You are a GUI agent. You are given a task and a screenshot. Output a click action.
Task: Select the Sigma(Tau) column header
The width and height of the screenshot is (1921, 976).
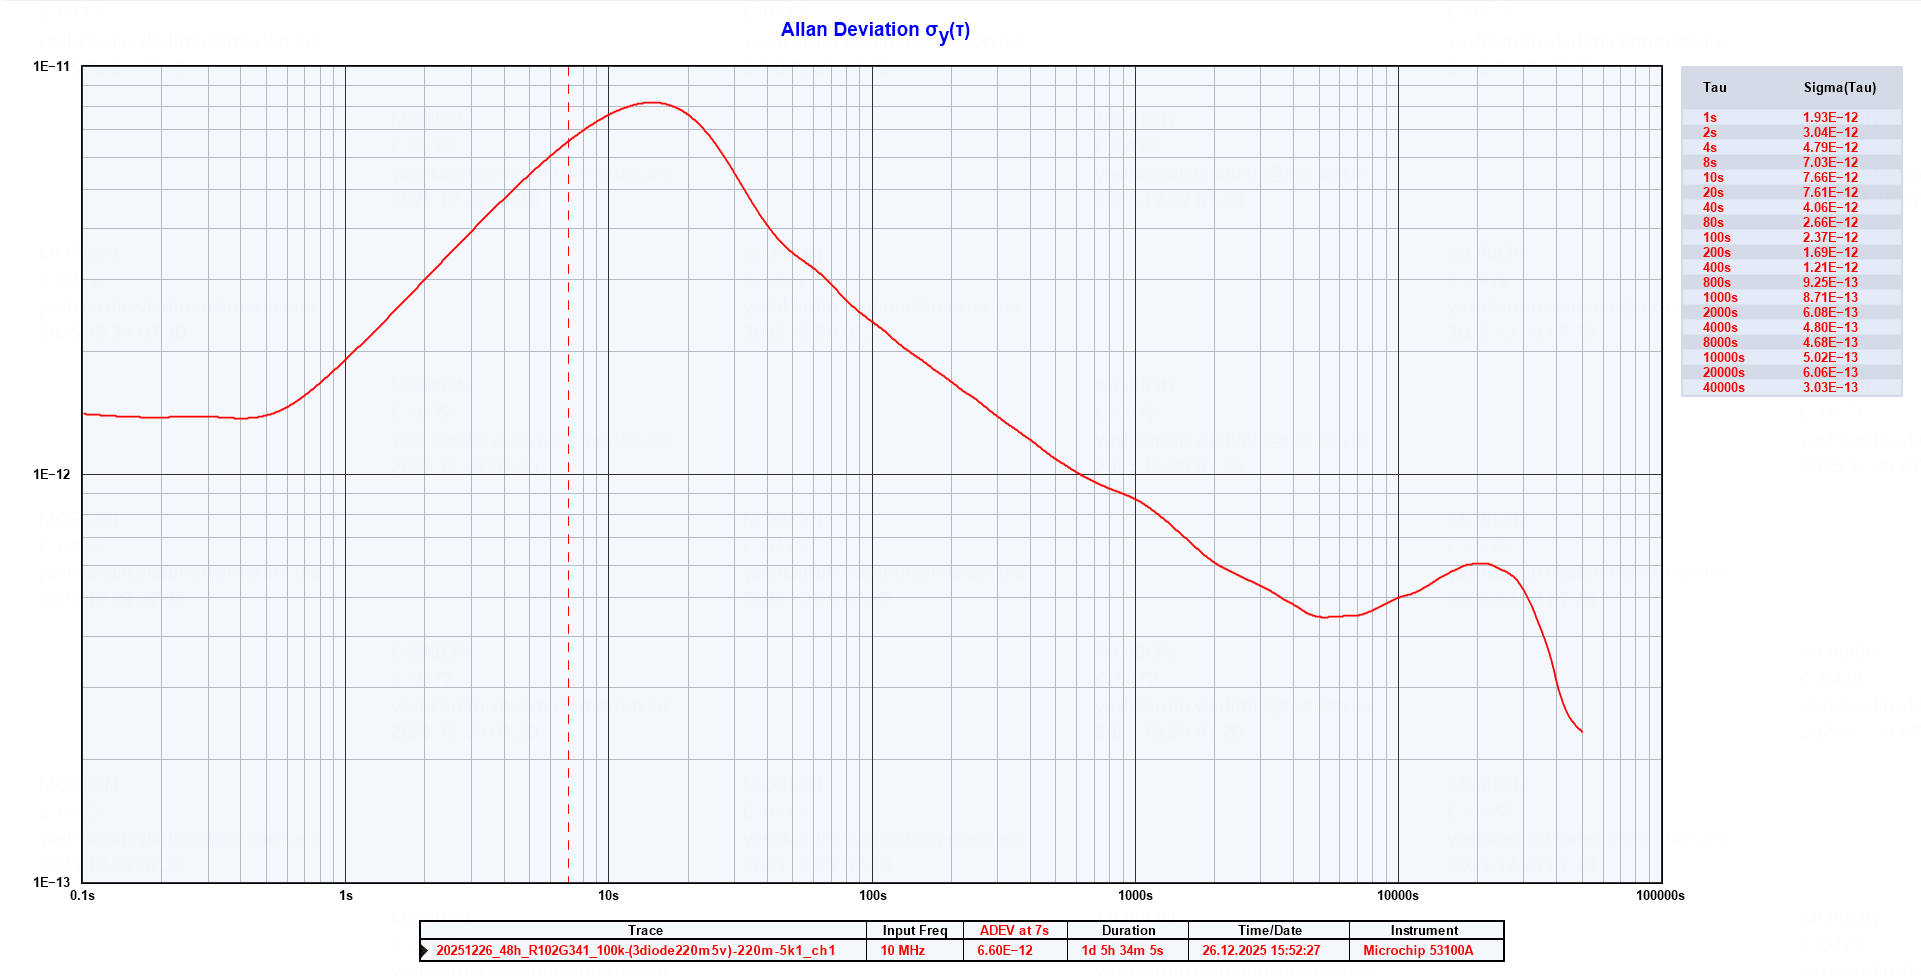pos(1839,88)
